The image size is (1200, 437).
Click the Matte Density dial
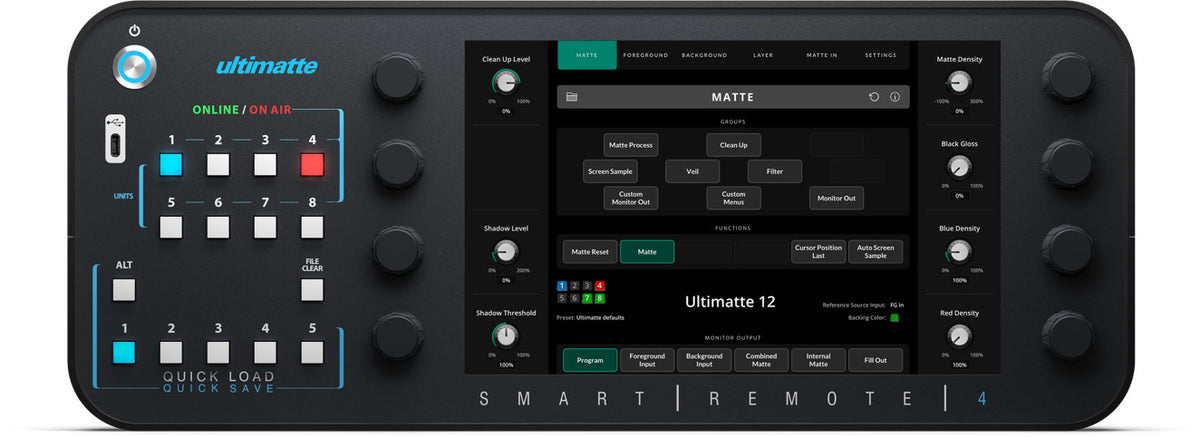959,82
